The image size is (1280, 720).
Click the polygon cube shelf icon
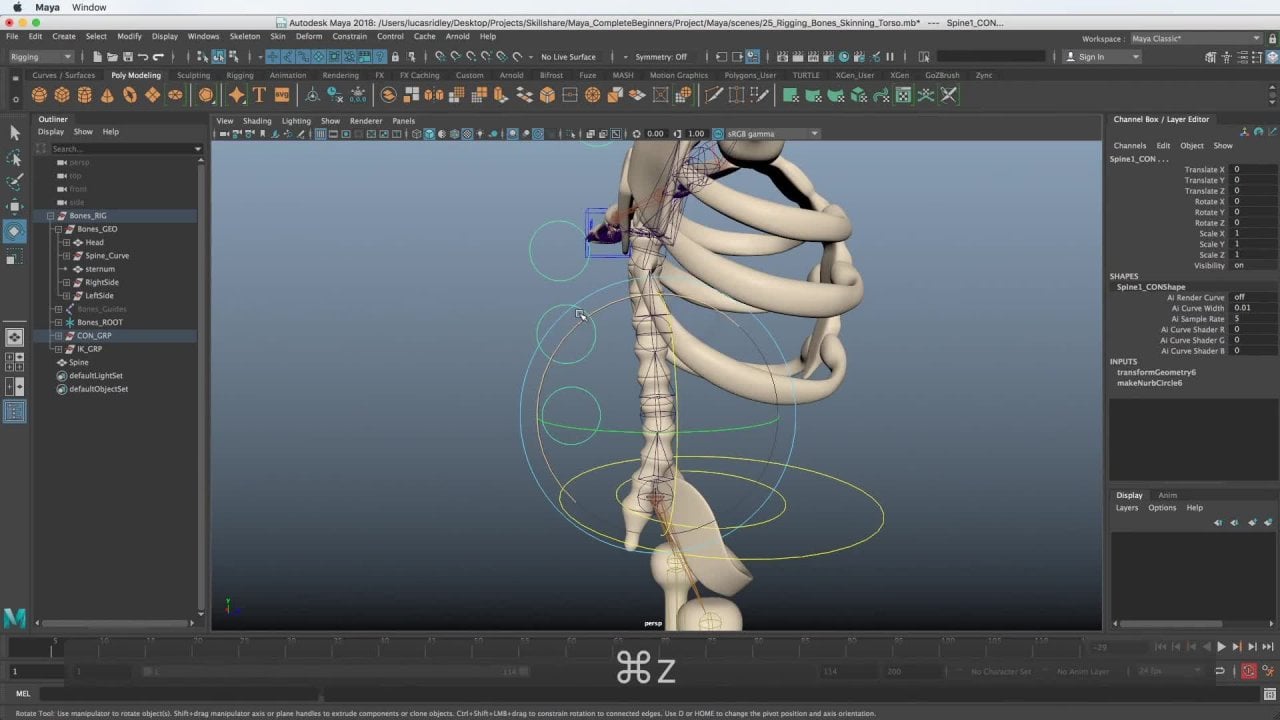pos(62,95)
